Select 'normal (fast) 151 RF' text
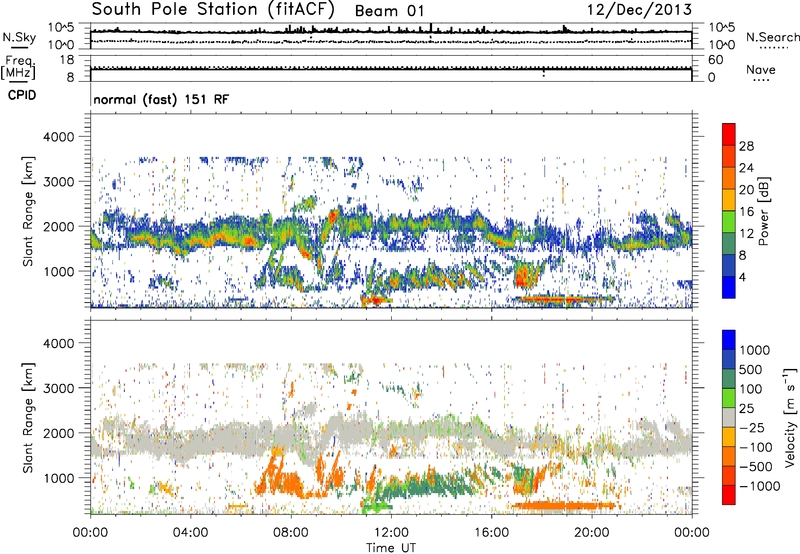Viewport: 800px width, 554px height. 161,99
